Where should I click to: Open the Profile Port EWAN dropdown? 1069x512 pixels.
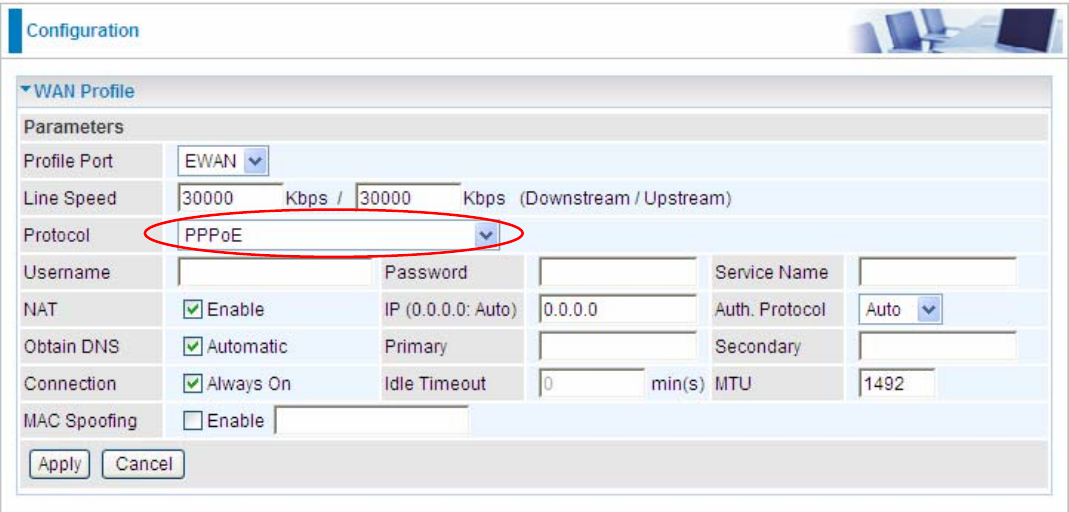click(223, 162)
